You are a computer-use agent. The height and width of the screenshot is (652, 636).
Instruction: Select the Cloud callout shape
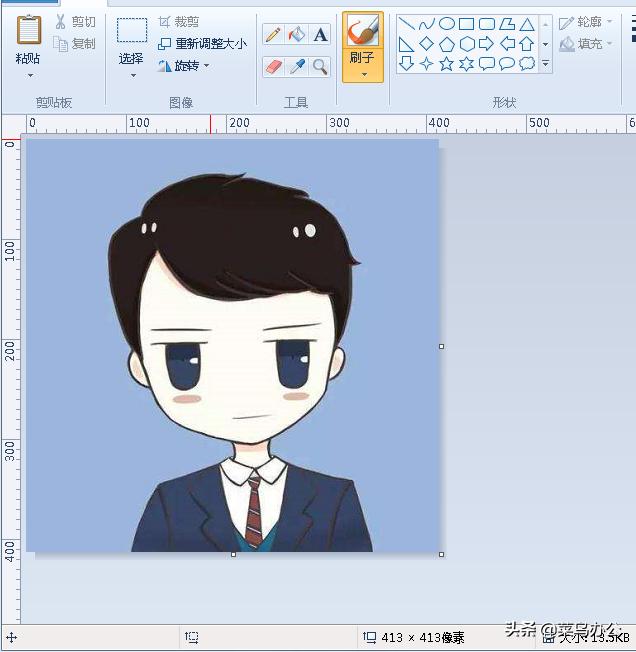pos(527,64)
